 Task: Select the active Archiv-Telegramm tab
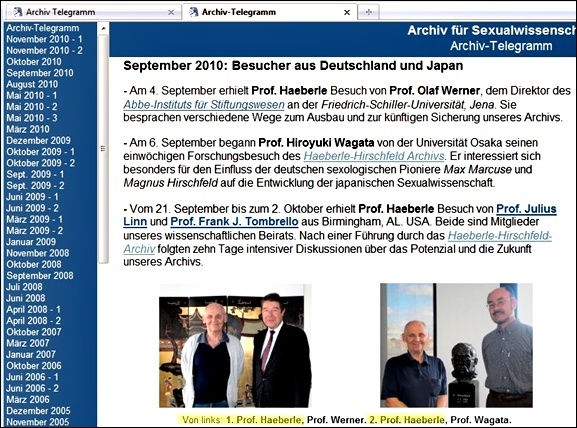coord(269,12)
